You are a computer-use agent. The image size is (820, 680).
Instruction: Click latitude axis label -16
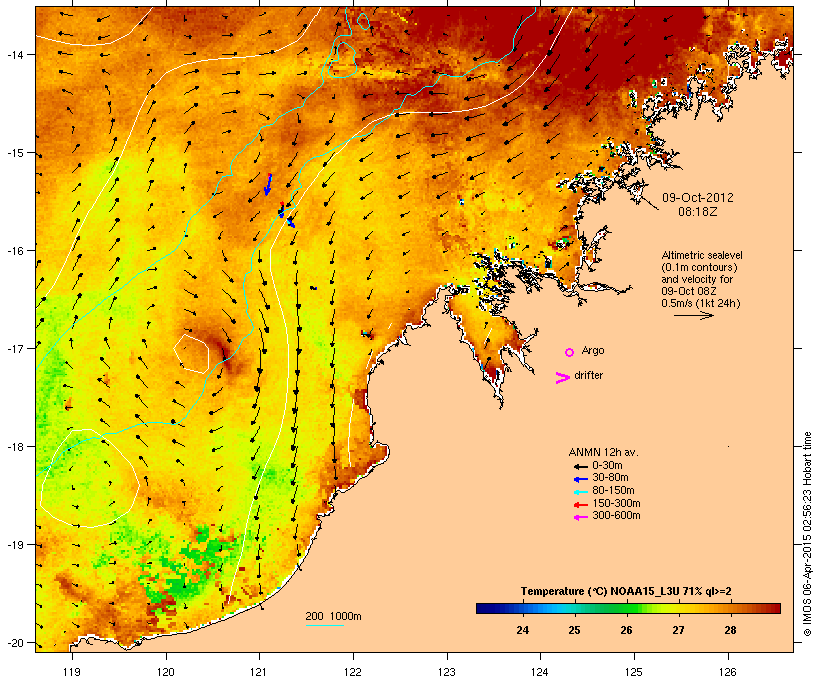(15, 251)
